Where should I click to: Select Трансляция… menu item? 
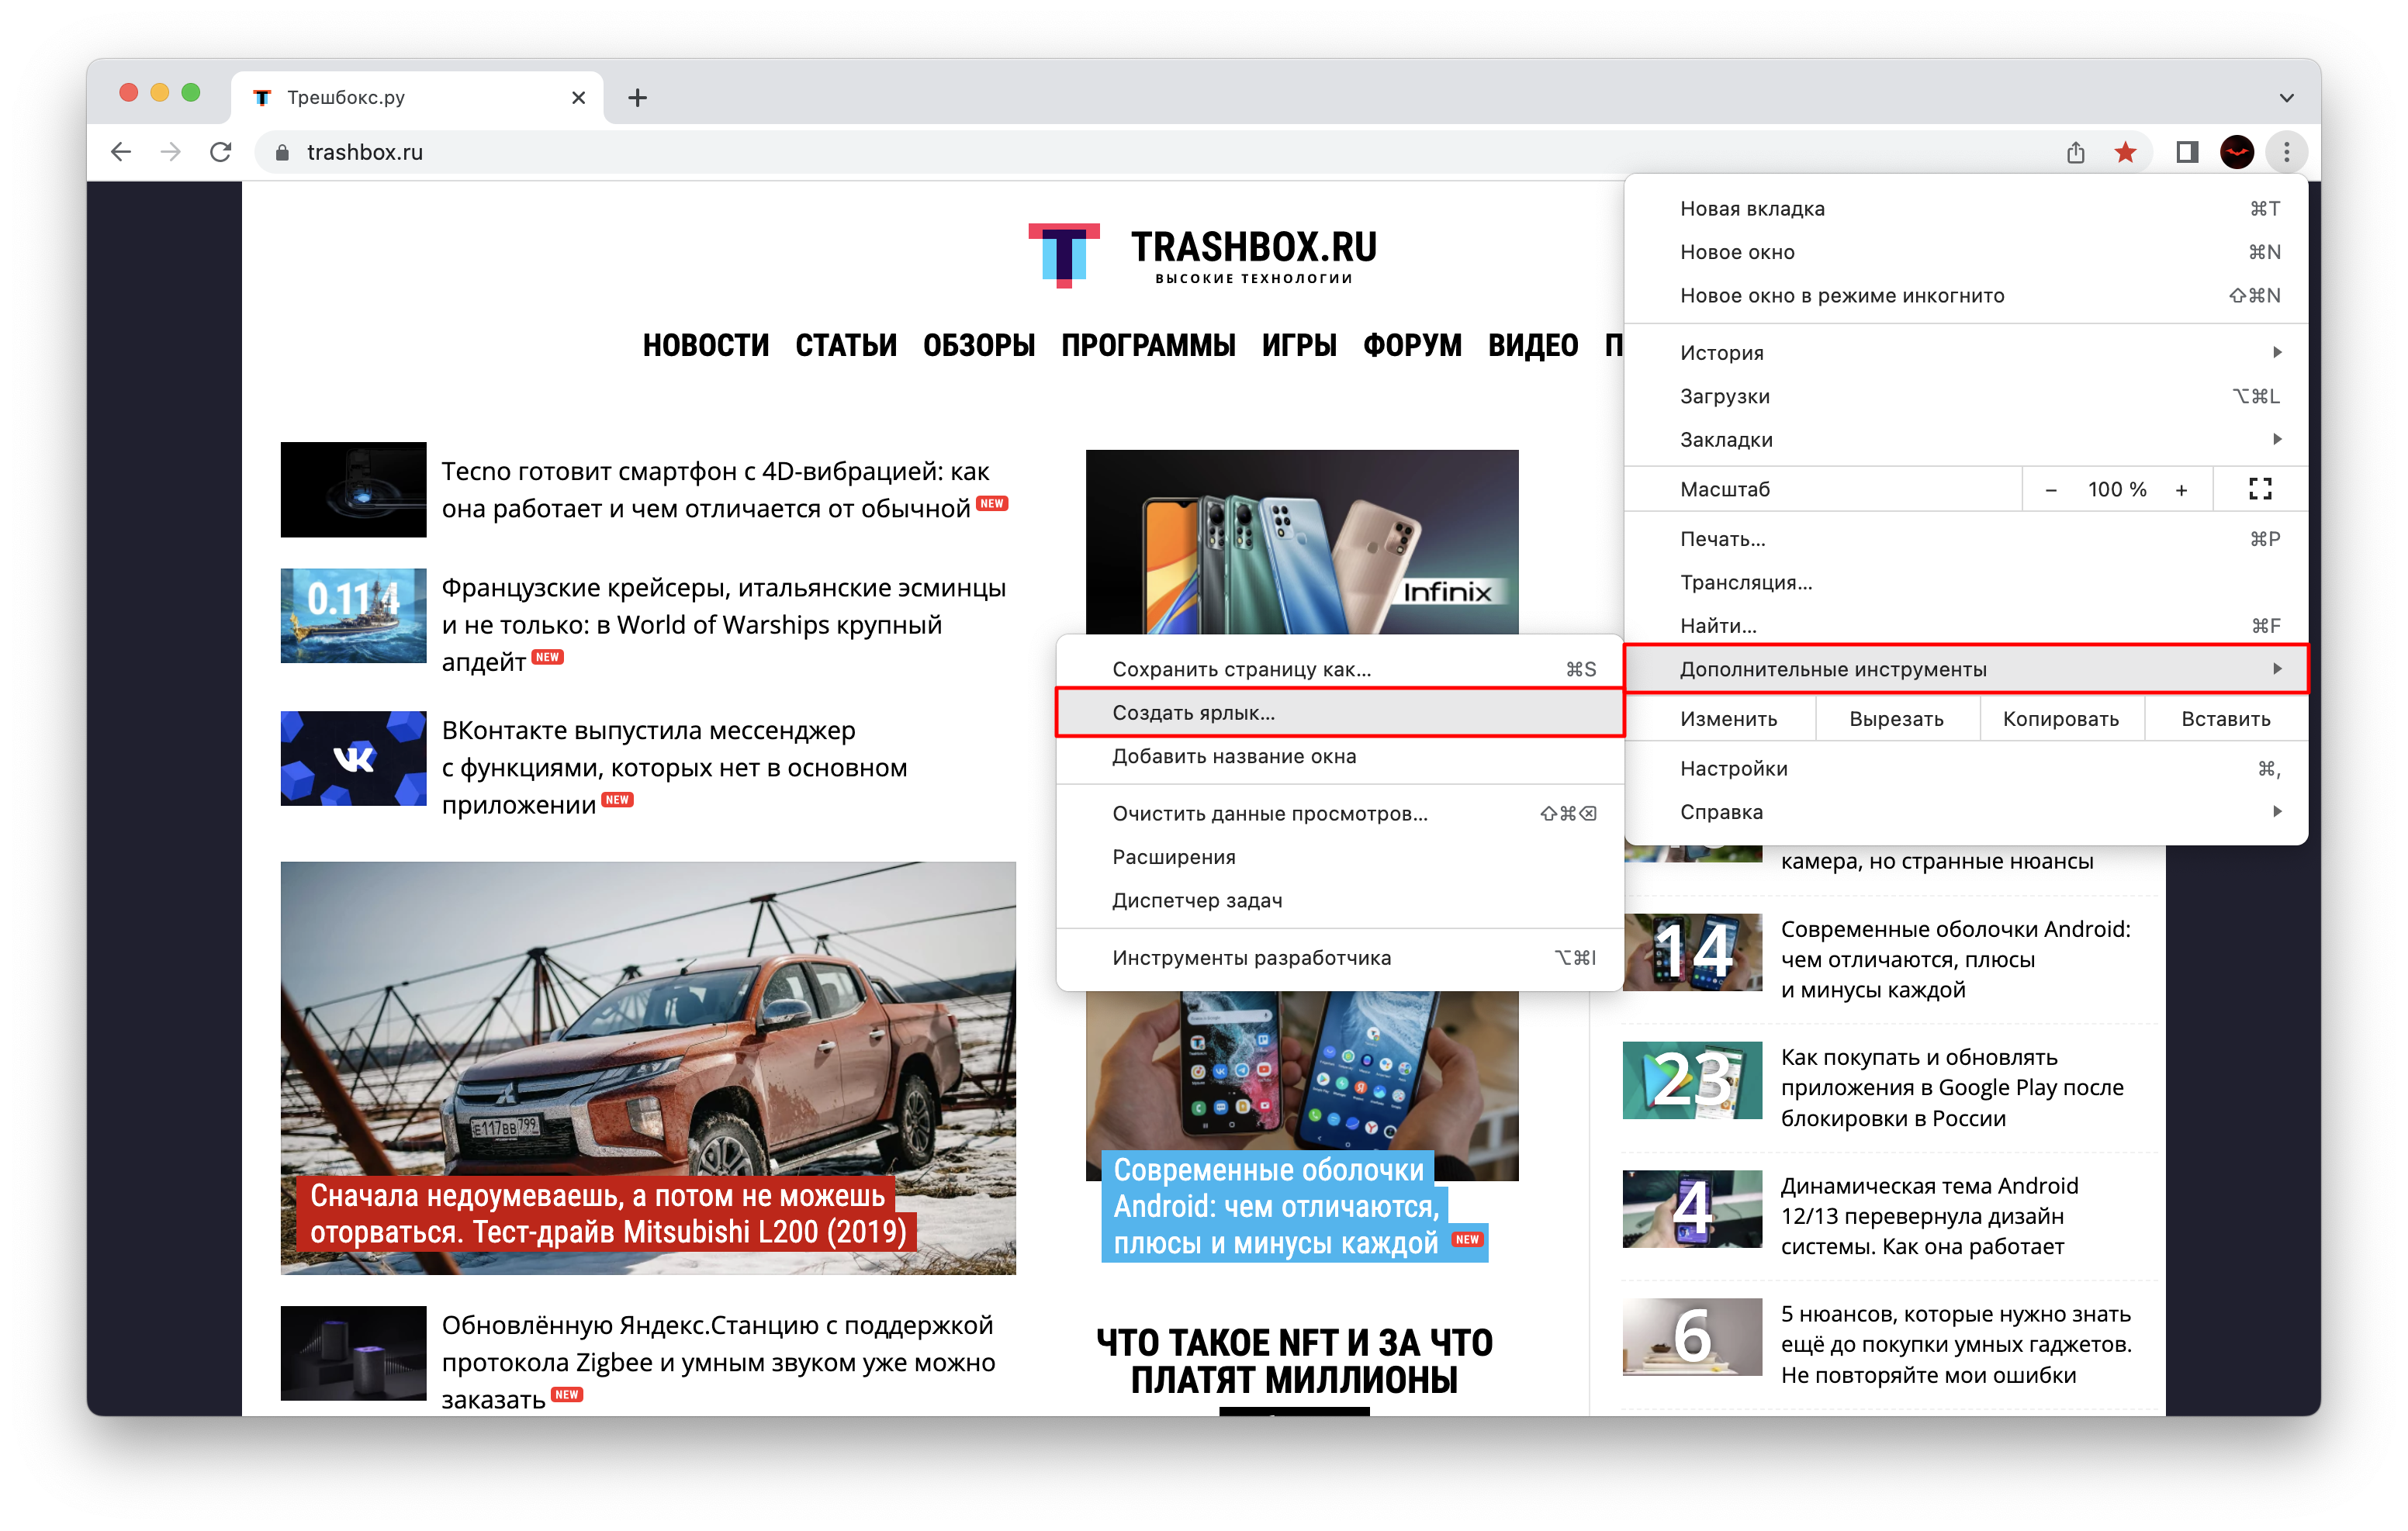pyautogui.click(x=1966, y=582)
